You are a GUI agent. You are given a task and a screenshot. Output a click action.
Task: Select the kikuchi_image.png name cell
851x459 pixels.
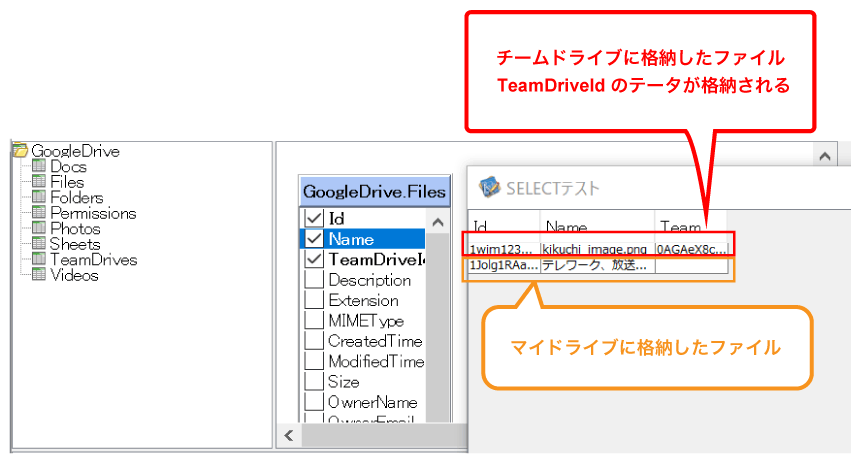(x=598, y=249)
